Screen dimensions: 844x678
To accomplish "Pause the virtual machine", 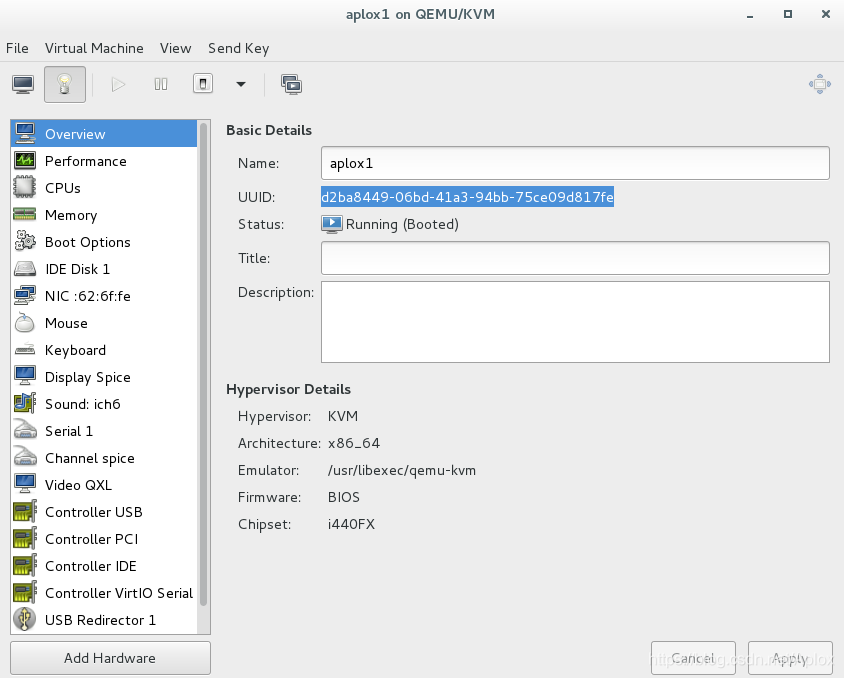I will [160, 84].
